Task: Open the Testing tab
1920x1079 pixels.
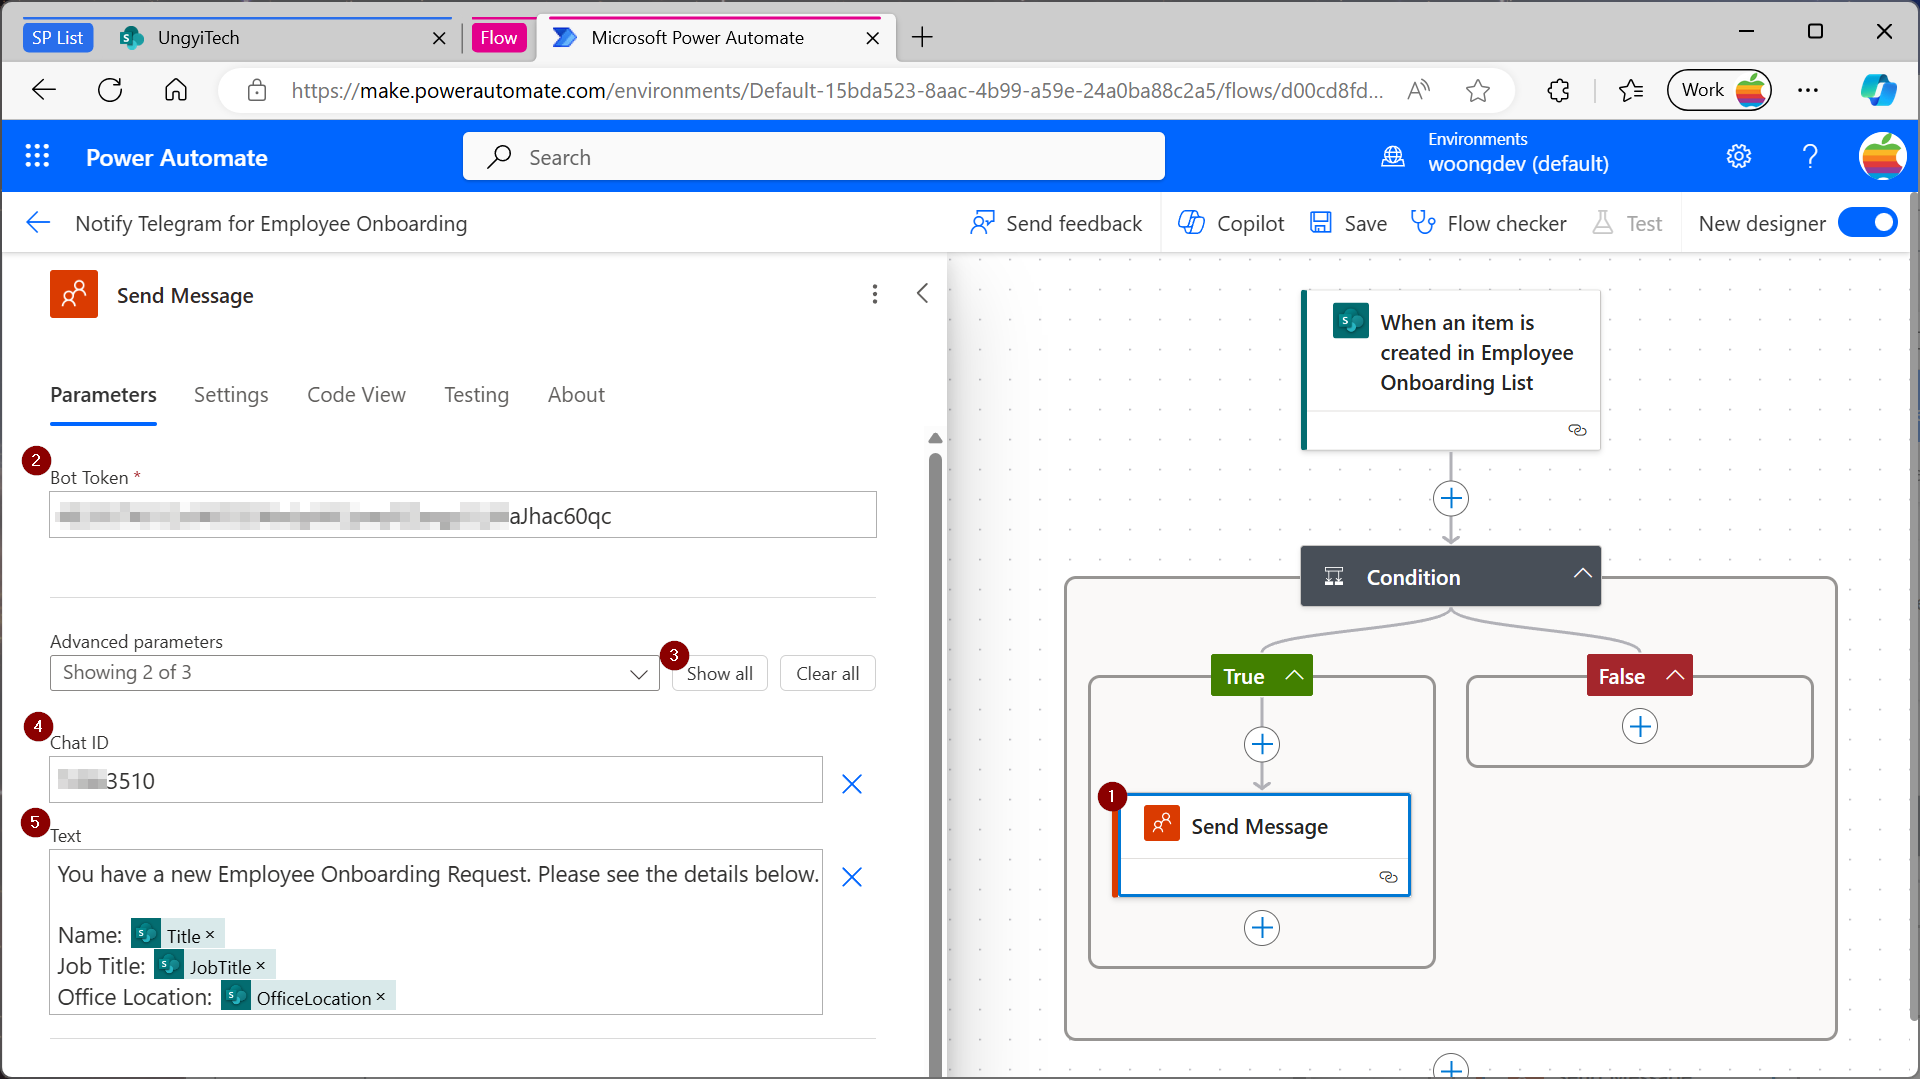Action: click(476, 395)
